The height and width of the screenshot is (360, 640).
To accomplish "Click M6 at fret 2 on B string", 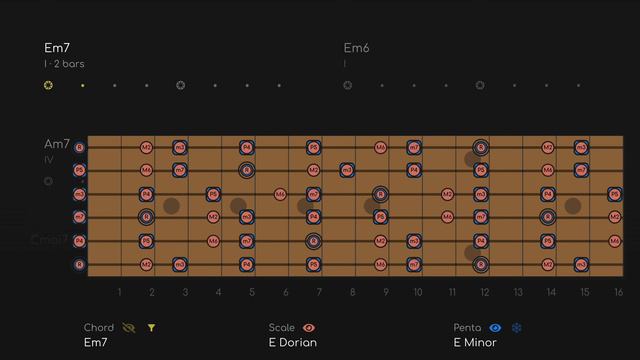I will click(x=146, y=170).
